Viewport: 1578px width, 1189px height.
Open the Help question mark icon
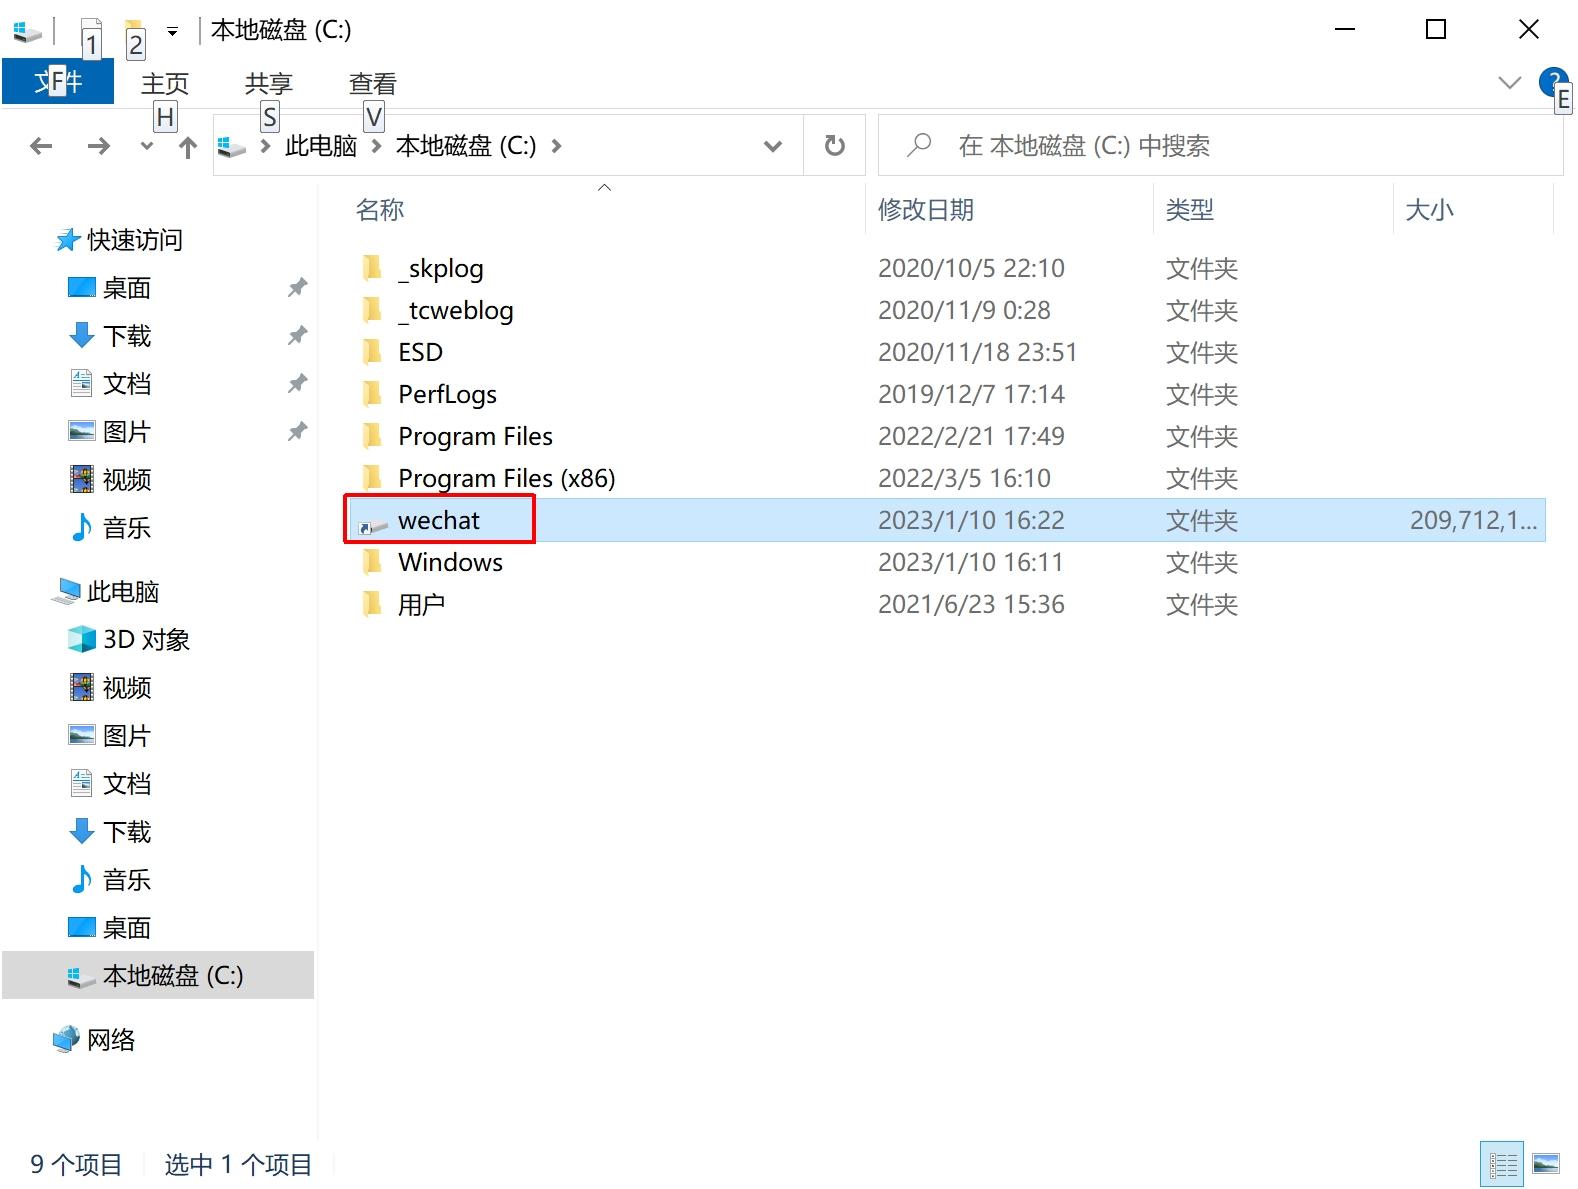click(x=1553, y=81)
